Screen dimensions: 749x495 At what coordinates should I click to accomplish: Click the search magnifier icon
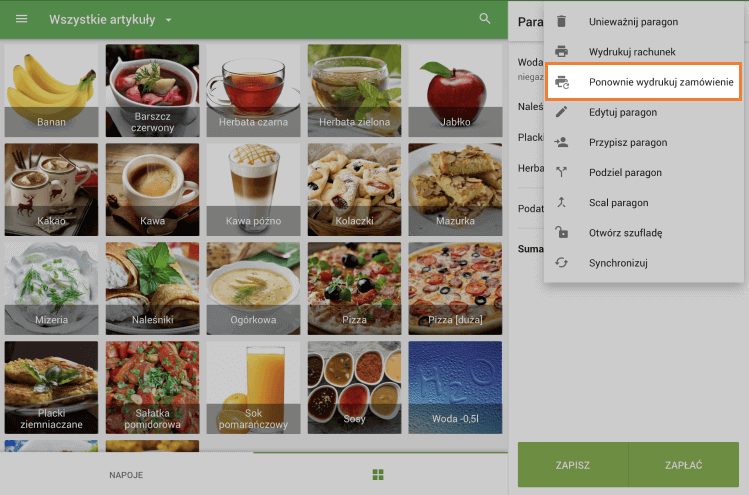coord(485,19)
